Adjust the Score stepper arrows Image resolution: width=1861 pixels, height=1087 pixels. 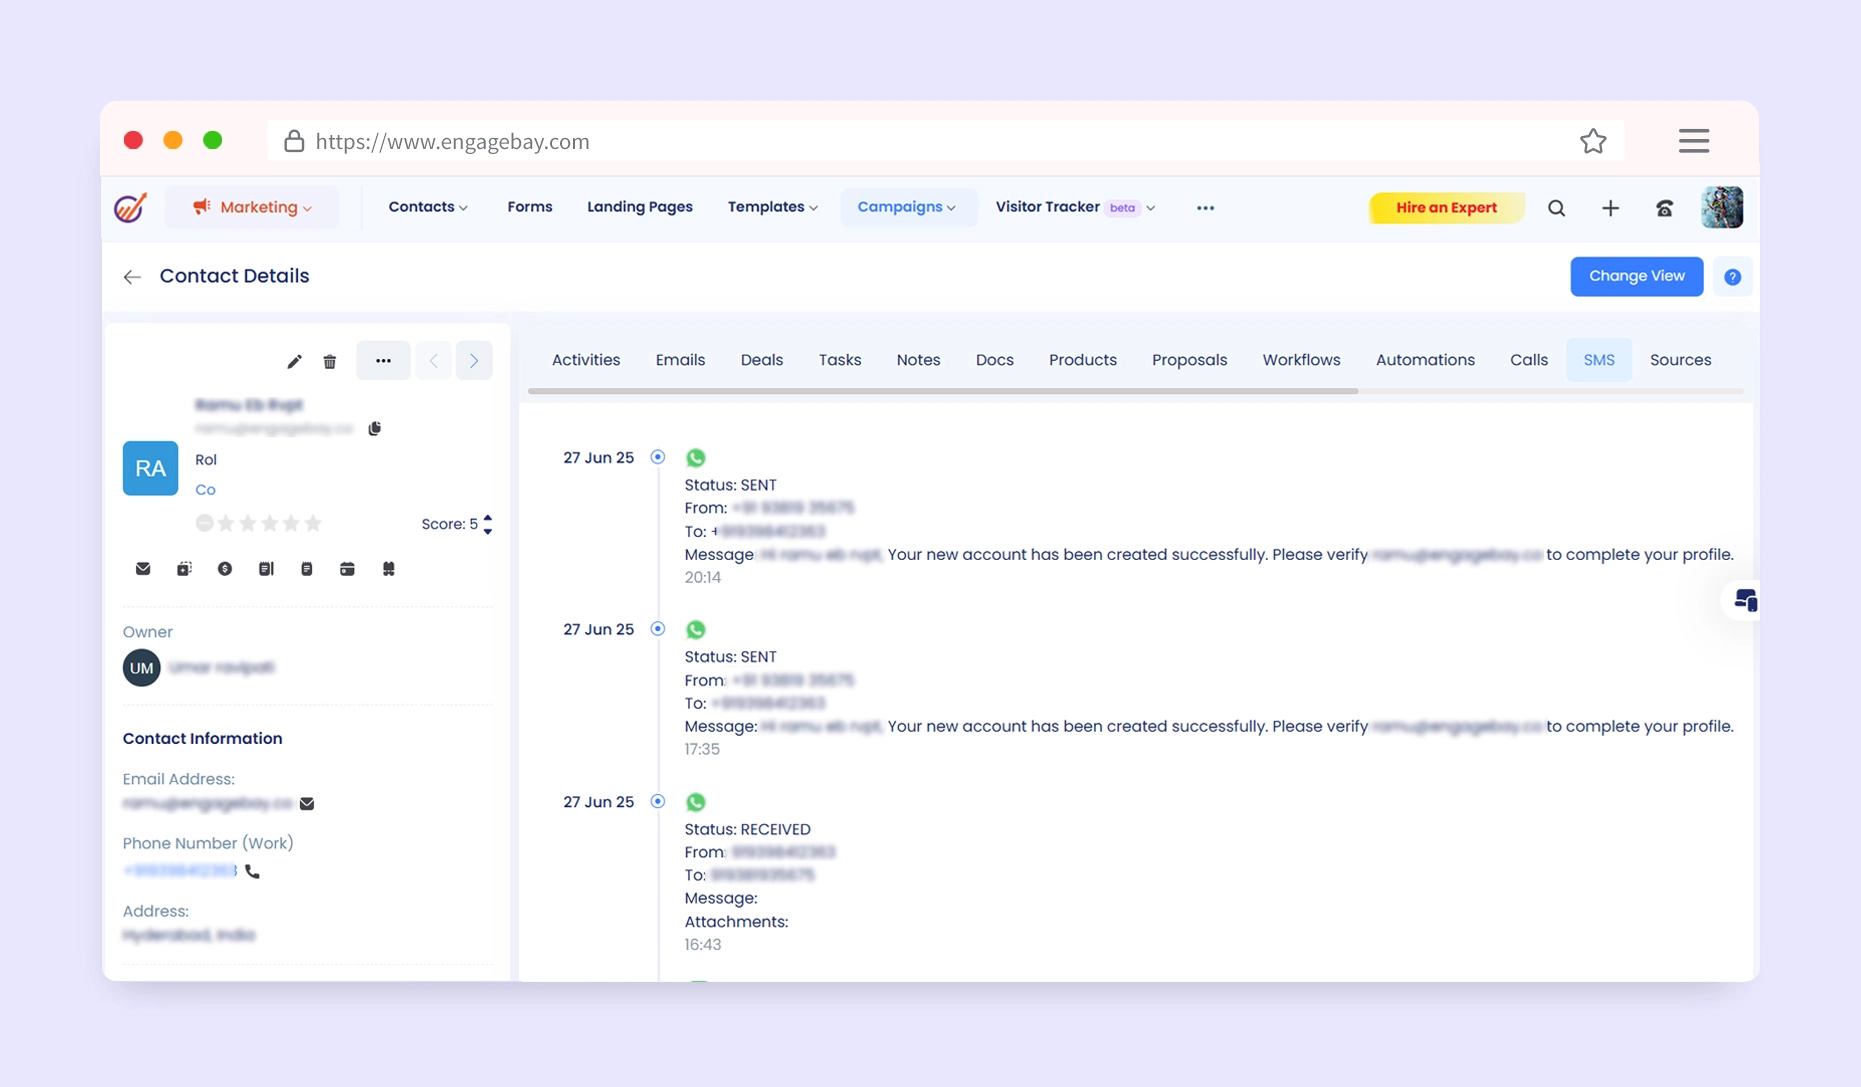(x=488, y=524)
